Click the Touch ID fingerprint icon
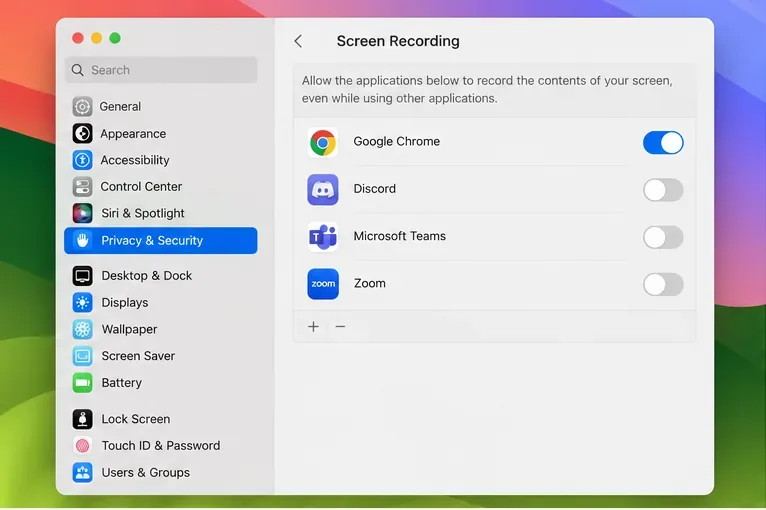 point(82,446)
